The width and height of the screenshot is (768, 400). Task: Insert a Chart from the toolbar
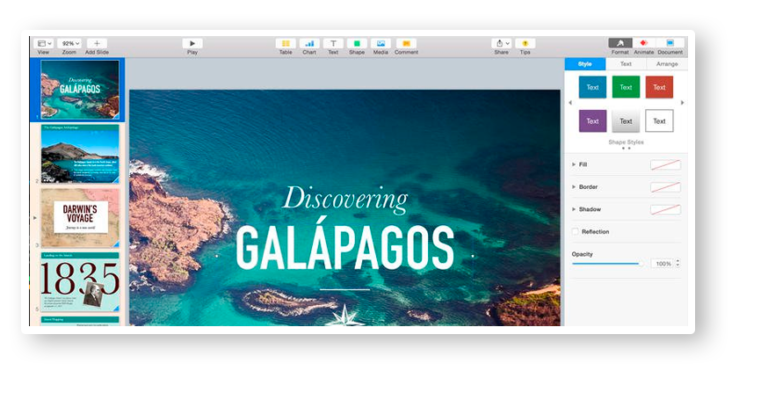click(309, 43)
